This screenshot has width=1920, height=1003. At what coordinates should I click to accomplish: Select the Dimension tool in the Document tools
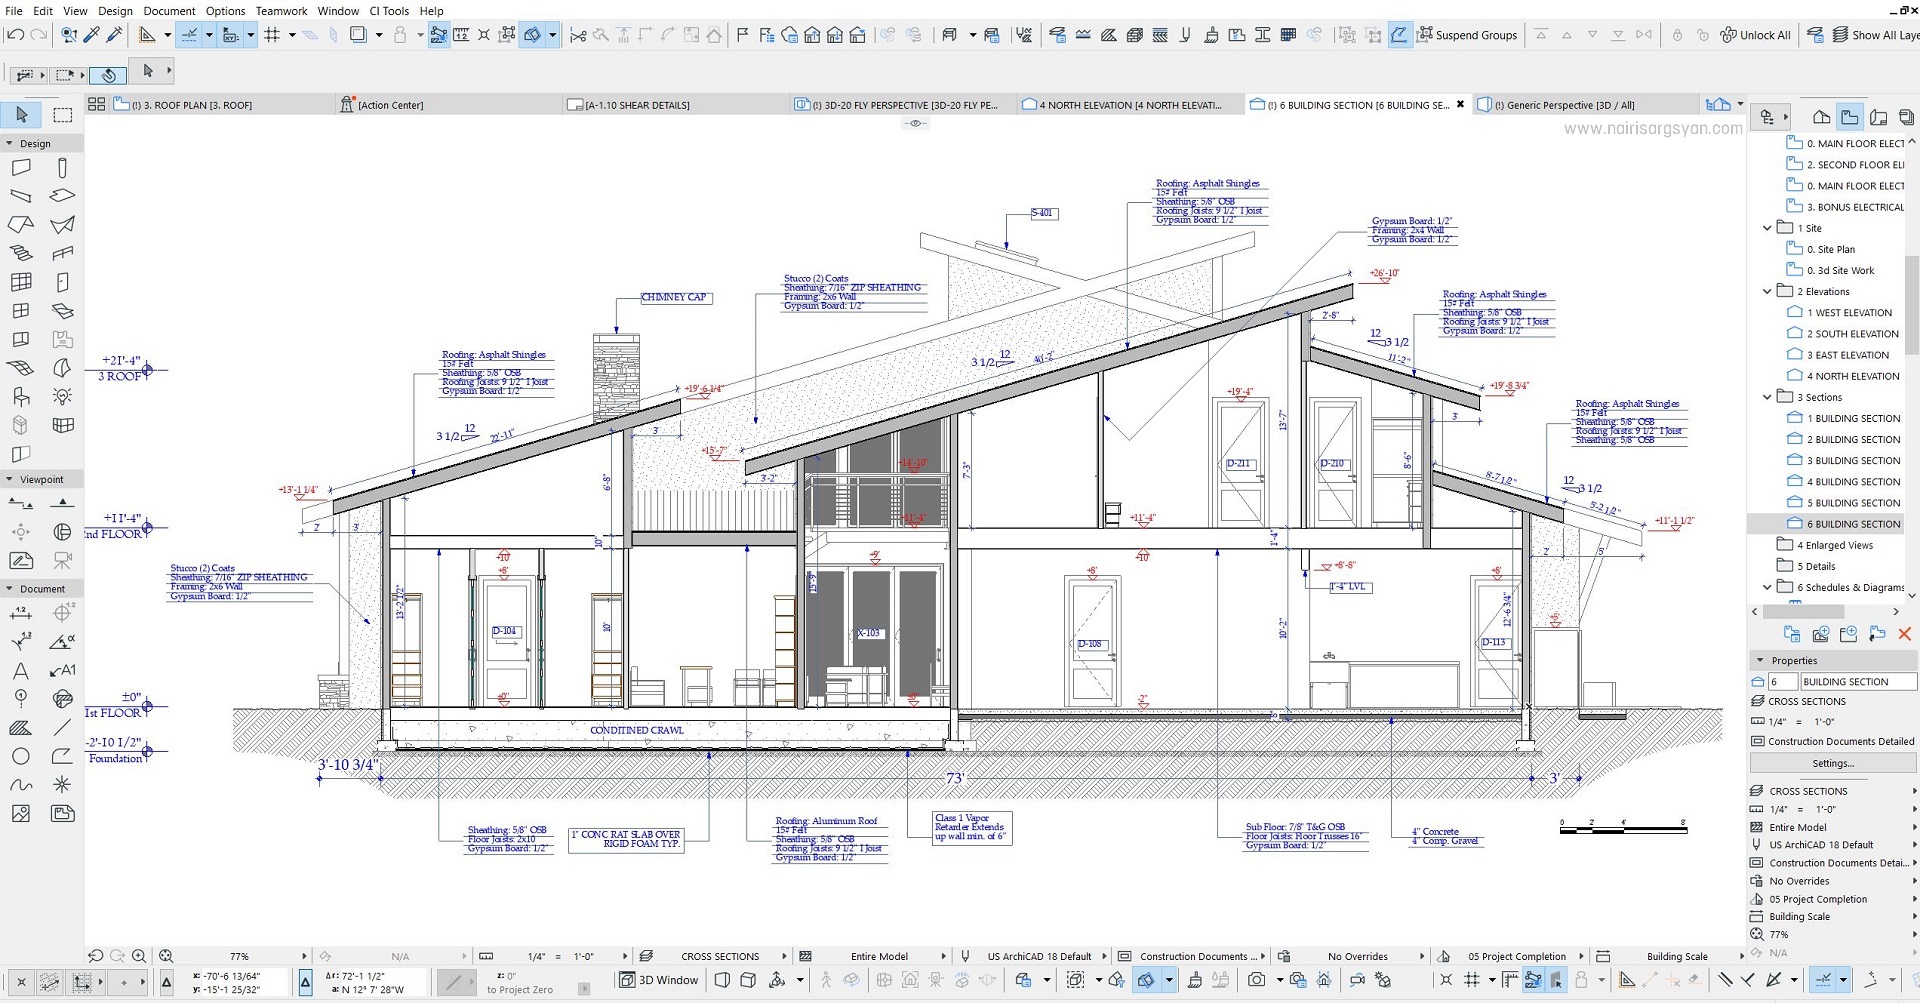20,613
